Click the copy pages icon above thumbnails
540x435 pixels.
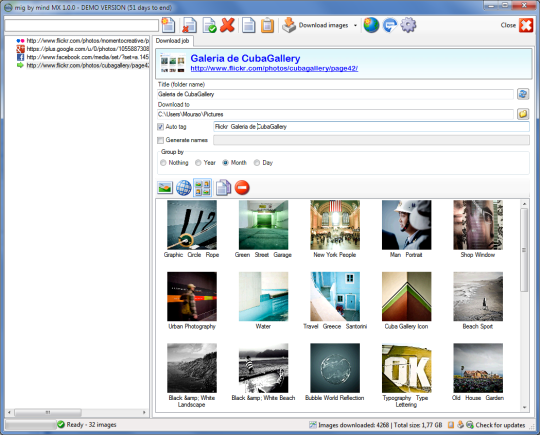[x=223, y=188]
